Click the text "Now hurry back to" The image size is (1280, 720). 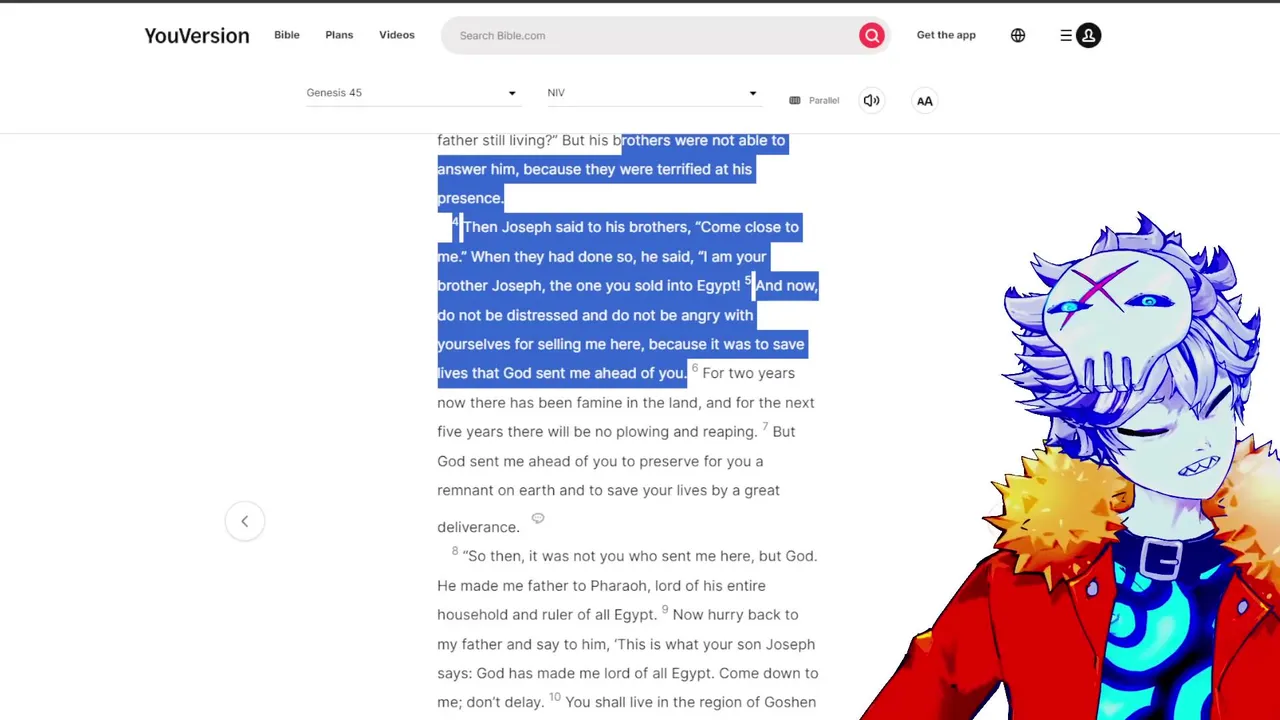(x=736, y=615)
